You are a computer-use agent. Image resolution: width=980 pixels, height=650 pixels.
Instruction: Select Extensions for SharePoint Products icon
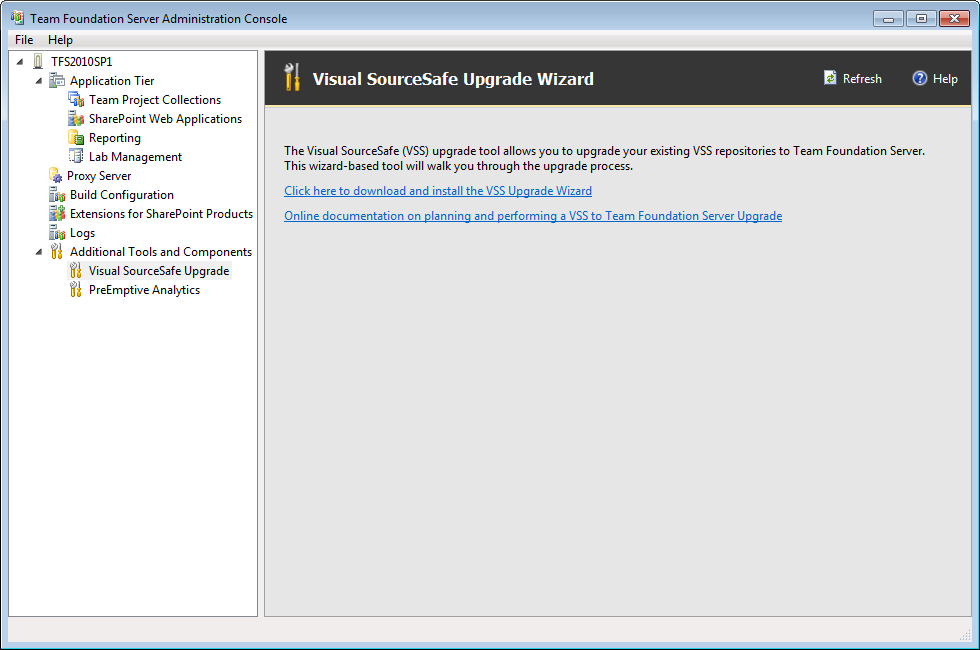(55, 213)
